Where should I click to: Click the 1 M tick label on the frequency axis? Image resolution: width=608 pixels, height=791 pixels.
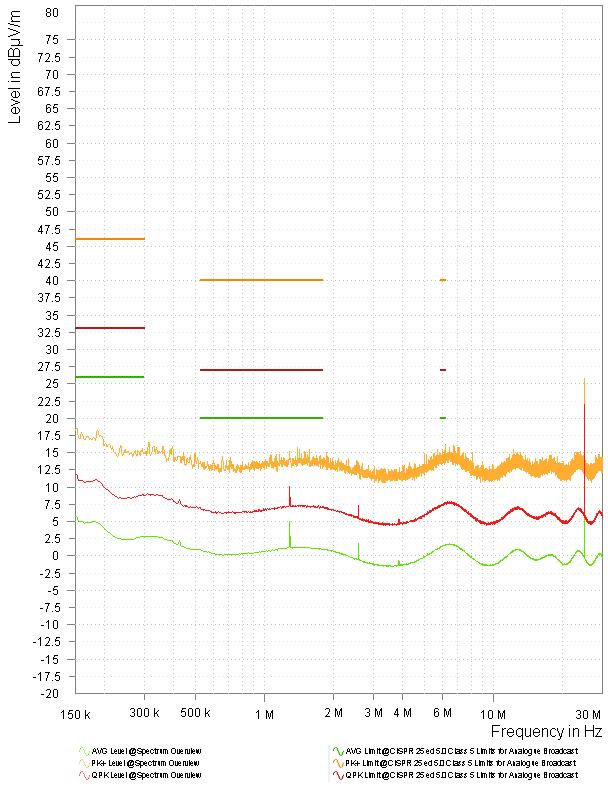pyautogui.click(x=265, y=713)
